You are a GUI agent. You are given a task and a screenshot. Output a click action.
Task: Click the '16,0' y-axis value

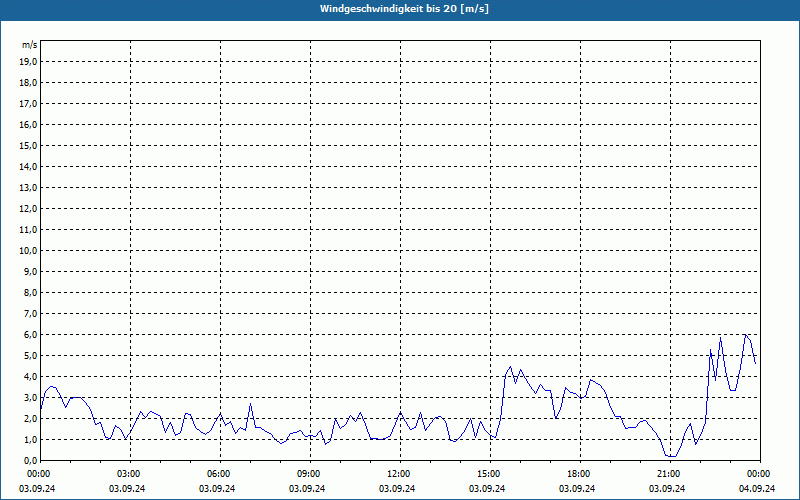coord(28,124)
